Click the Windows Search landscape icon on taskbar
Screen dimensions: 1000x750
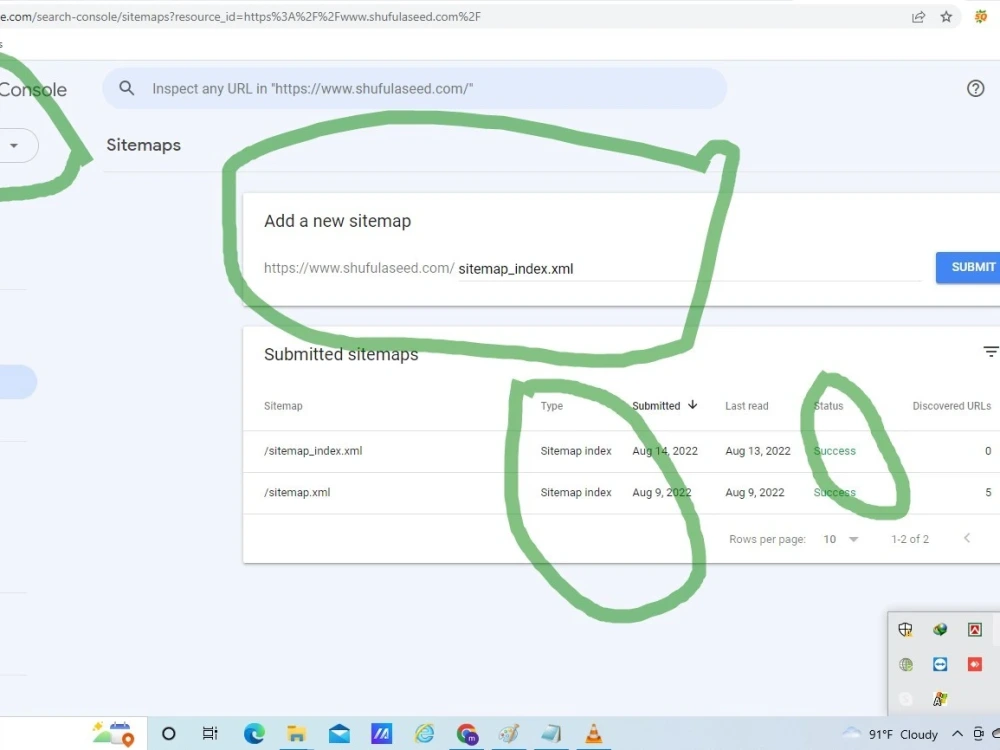113,733
